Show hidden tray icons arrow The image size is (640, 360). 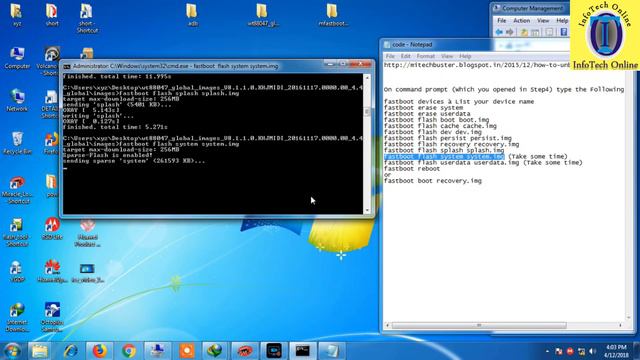pyautogui.click(x=547, y=351)
